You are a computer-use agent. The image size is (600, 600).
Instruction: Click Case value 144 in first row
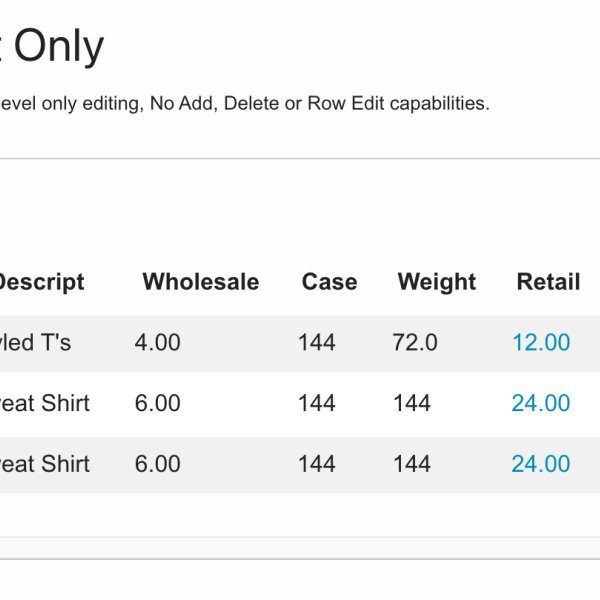tap(316, 343)
